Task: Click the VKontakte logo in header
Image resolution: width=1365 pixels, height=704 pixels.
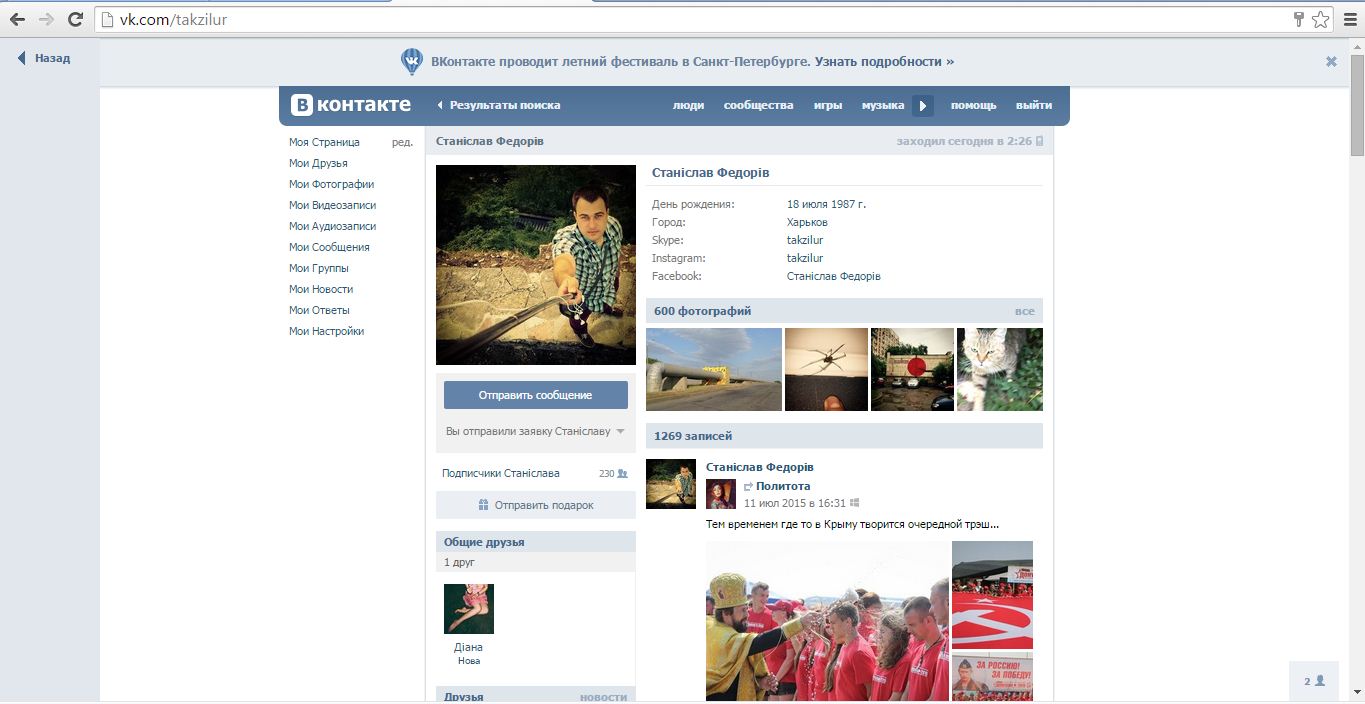Action: pyautogui.click(x=351, y=105)
